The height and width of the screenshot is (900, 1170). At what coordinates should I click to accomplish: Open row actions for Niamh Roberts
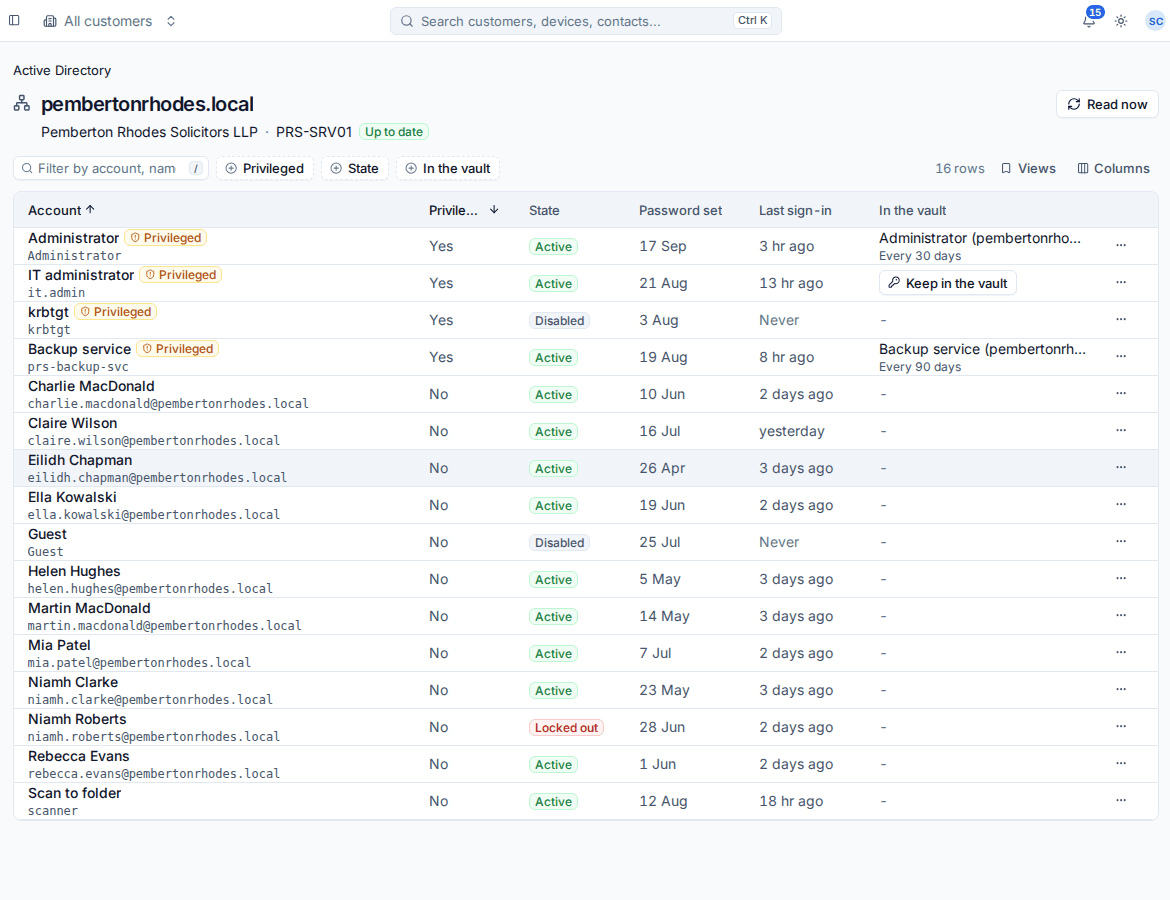click(x=1121, y=726)
